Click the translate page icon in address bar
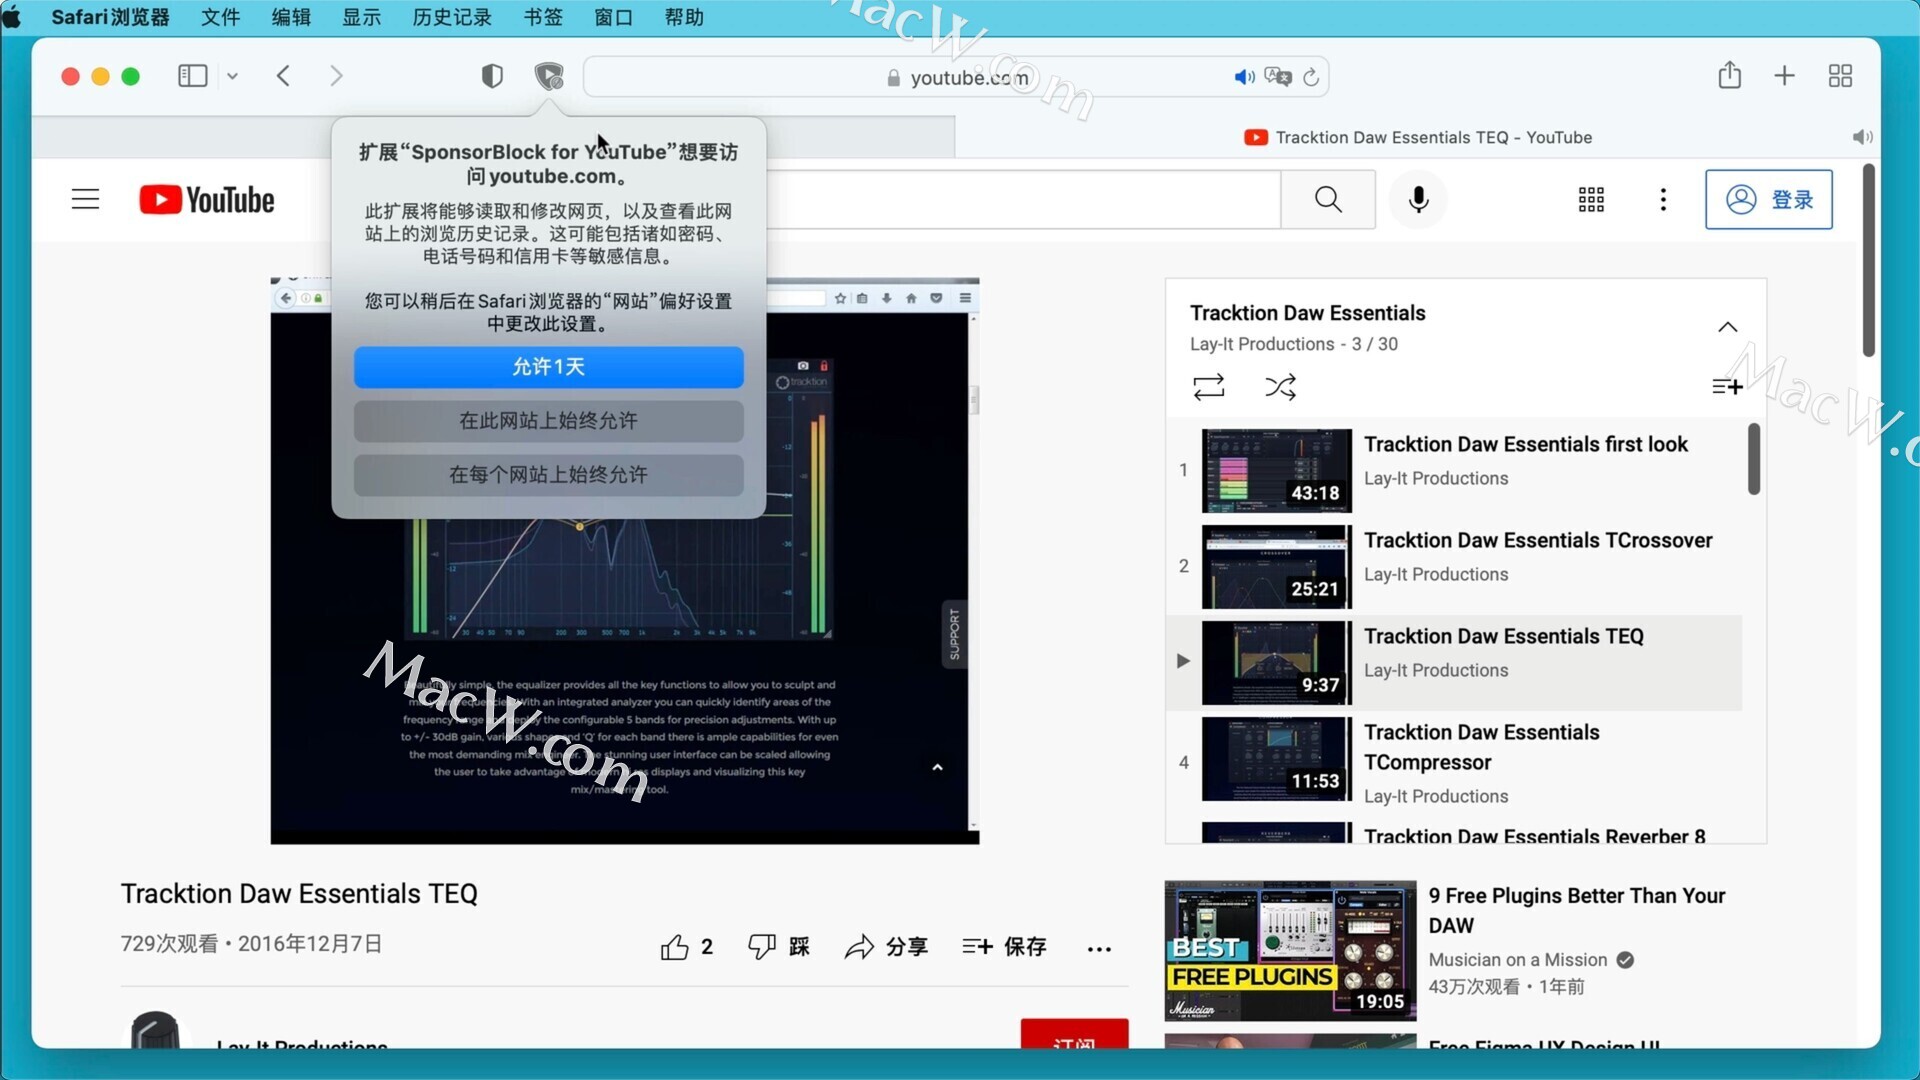 1278,77
